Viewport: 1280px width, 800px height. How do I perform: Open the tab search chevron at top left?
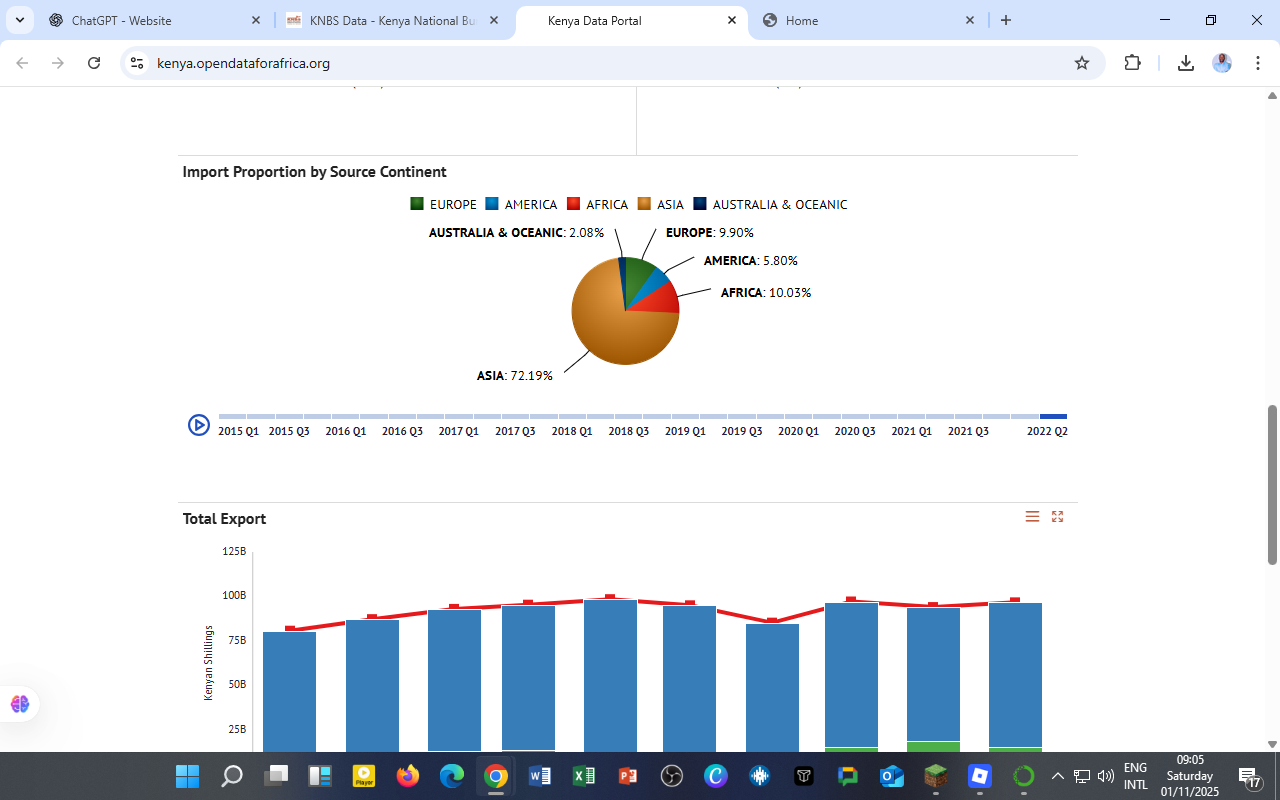(20, 20)
